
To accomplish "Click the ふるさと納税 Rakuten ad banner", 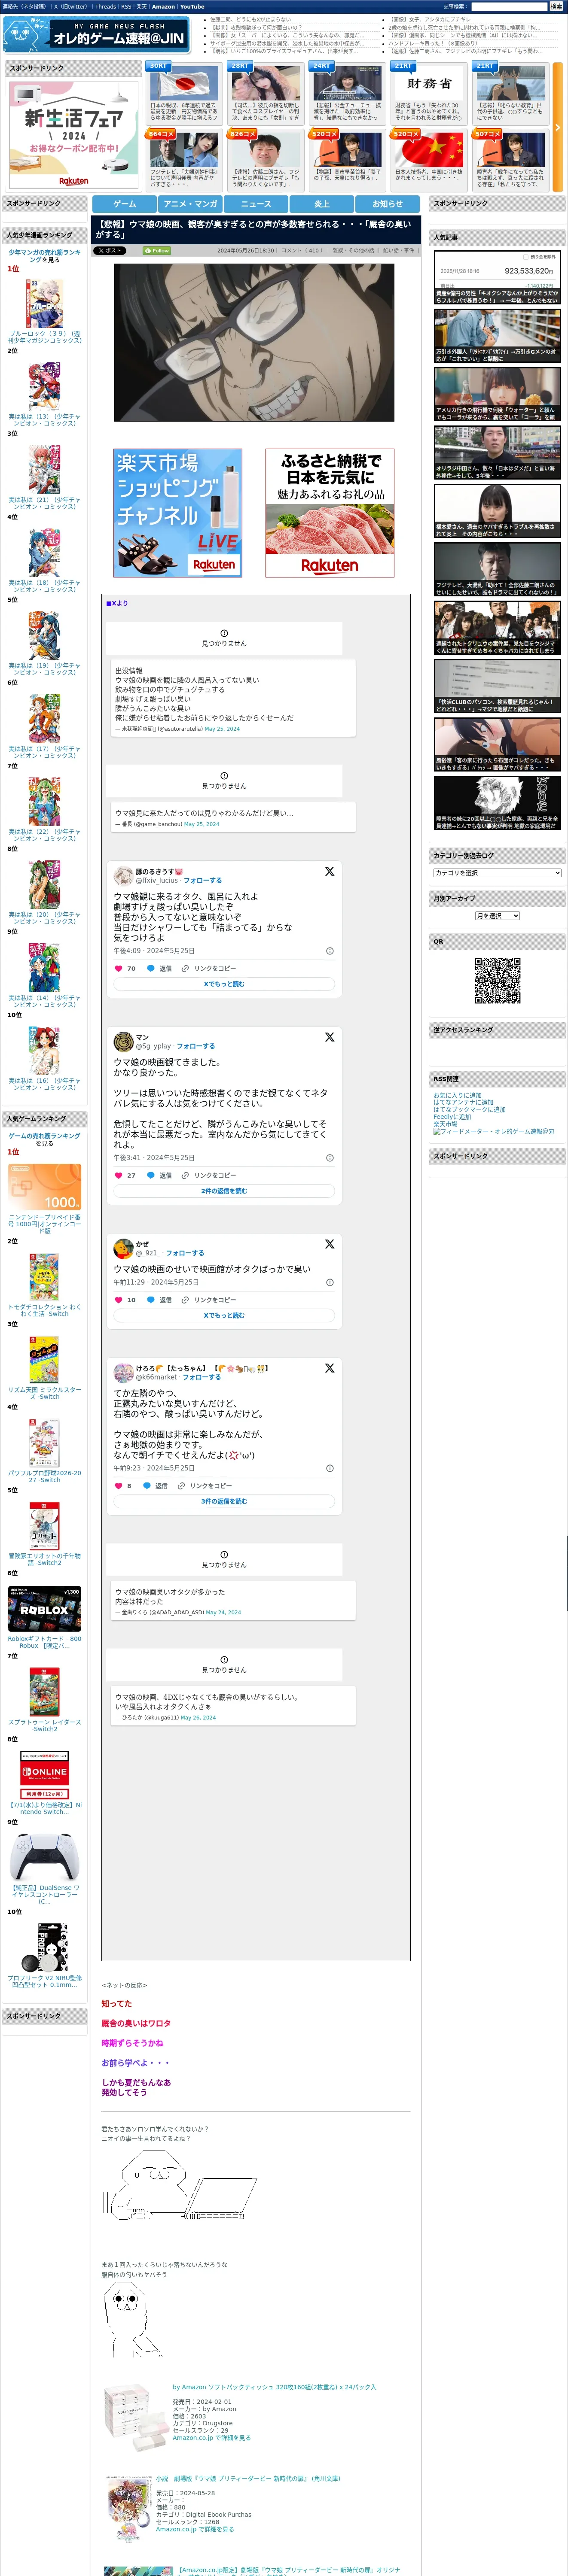I will point(330,513).
